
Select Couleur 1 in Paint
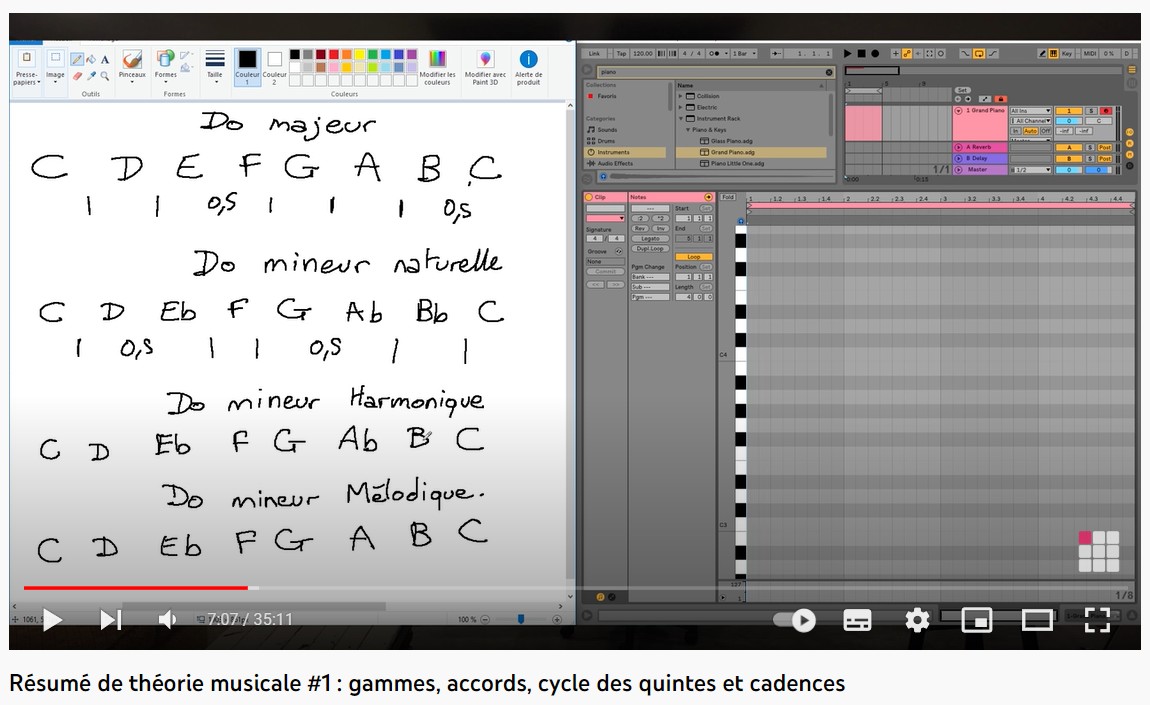click(247, 67)
